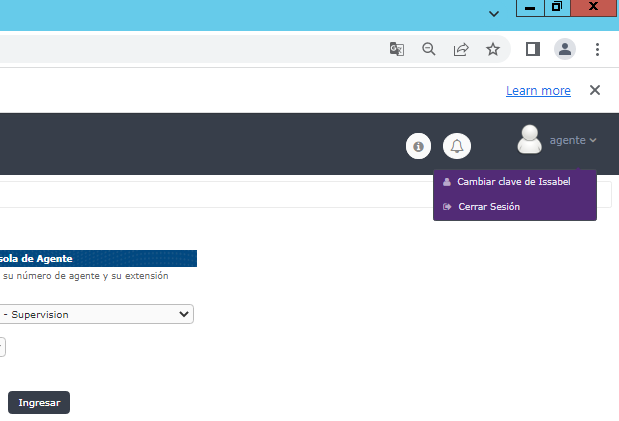The height and width of the screenshot is (421, 619).
Task: Click the share page icon
Action: point(461,49)
